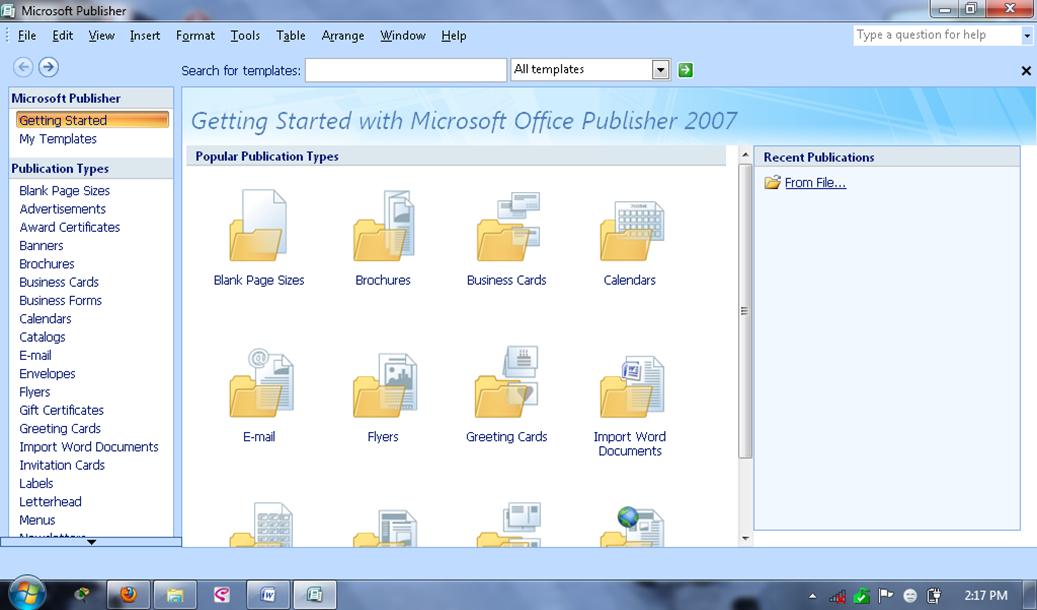
Task: Open the help question dropdown arrow
Action: (x=1027, y=36)
